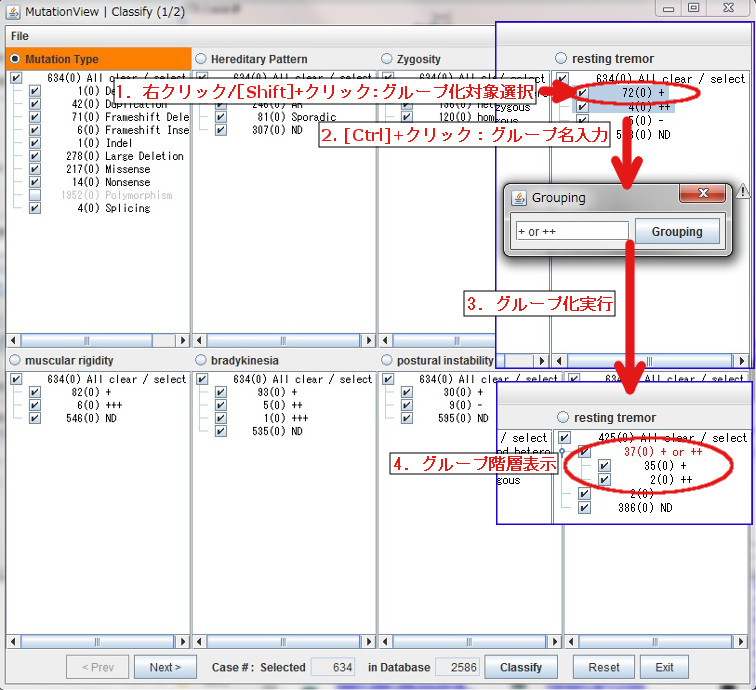Click left scroll arrow in Mutation Type panel
Screen dimensions: 756x690
[14, 340]
